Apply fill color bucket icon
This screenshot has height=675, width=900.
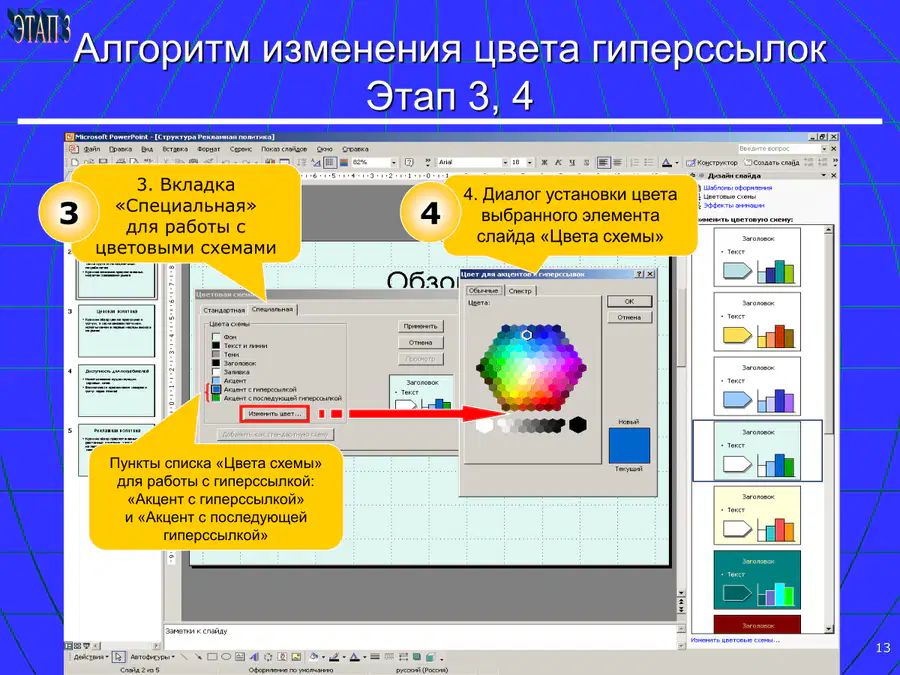(x=314, y=657)
